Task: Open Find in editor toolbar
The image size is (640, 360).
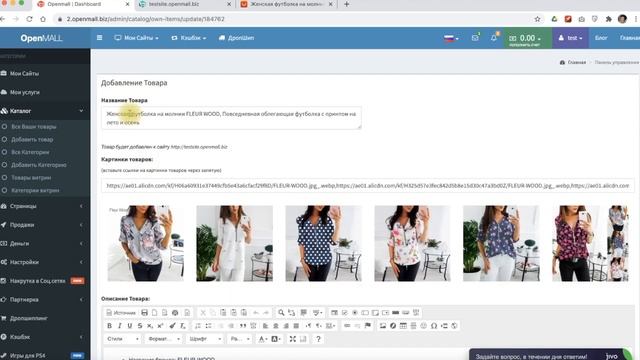Action: point(281,313)
